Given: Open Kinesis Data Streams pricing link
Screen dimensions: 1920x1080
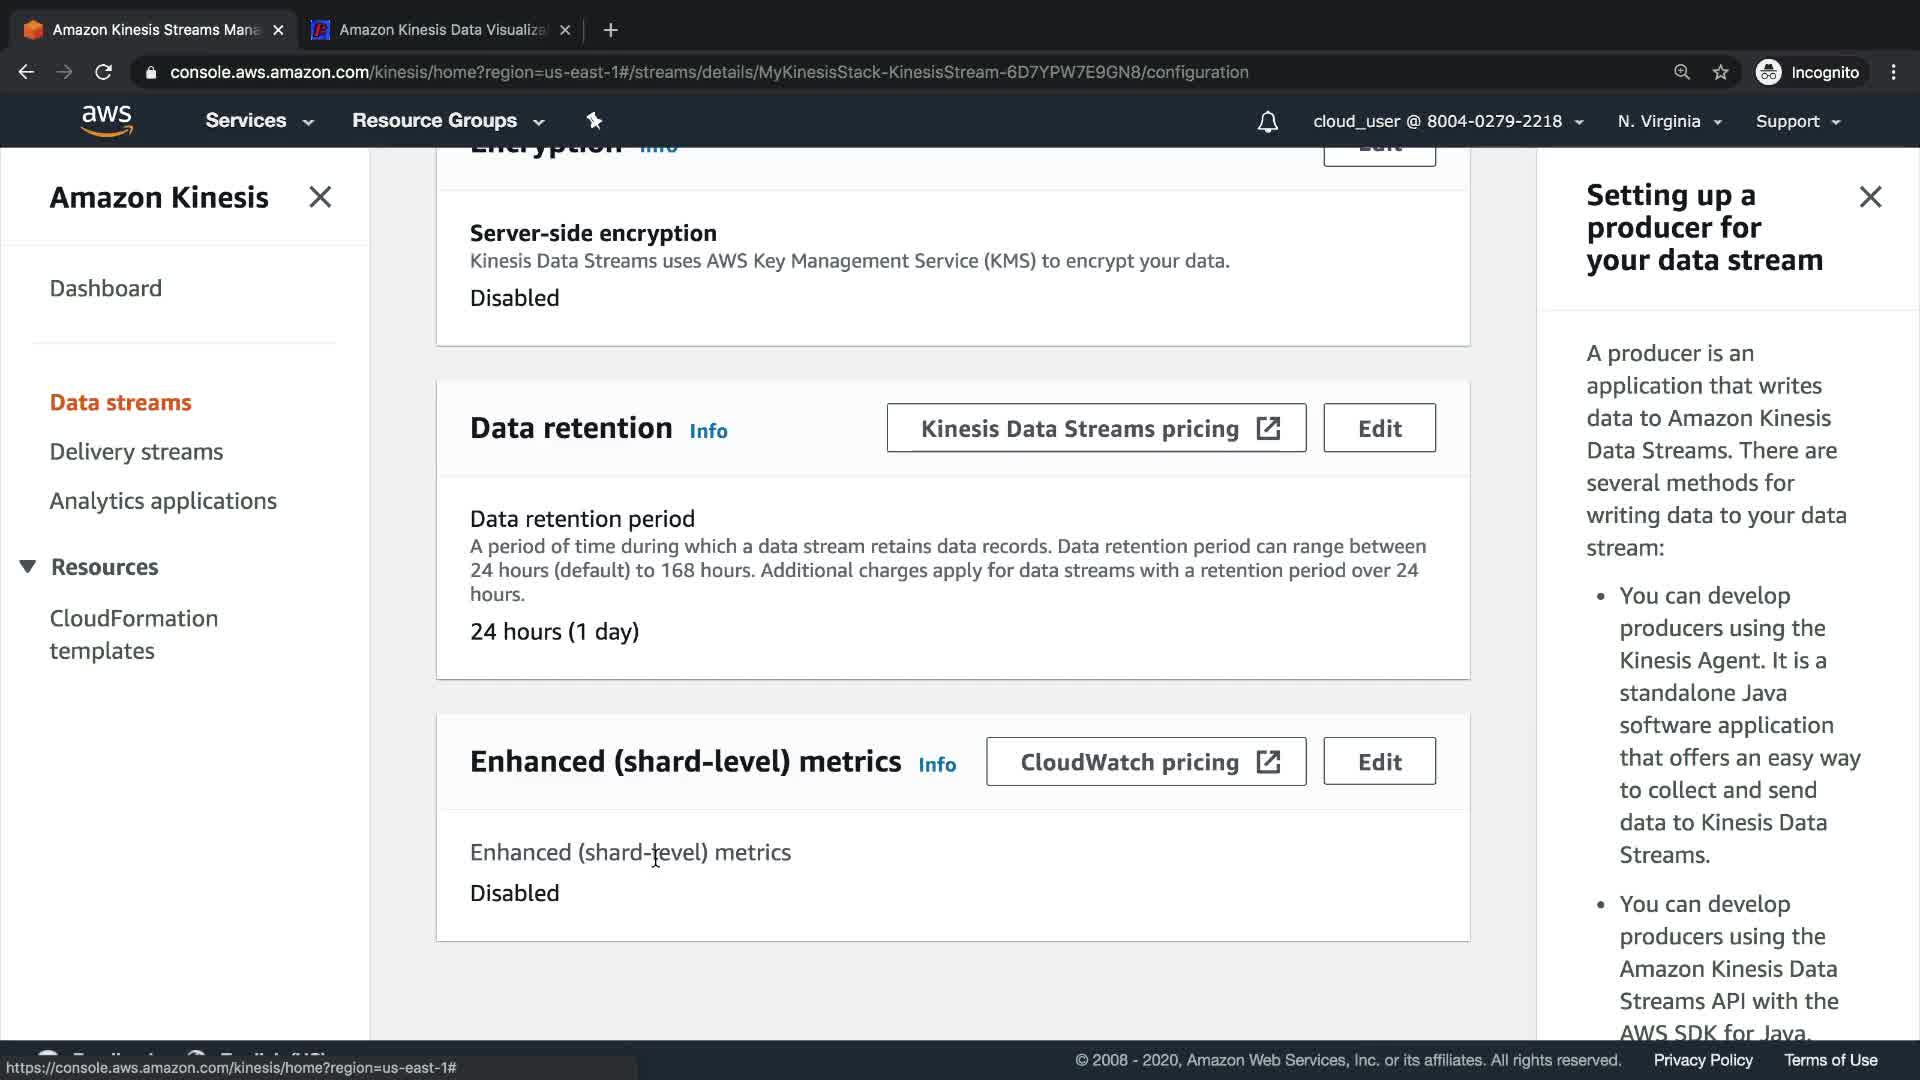Looking at the screenshot, I should click(x=1096, y=429).
